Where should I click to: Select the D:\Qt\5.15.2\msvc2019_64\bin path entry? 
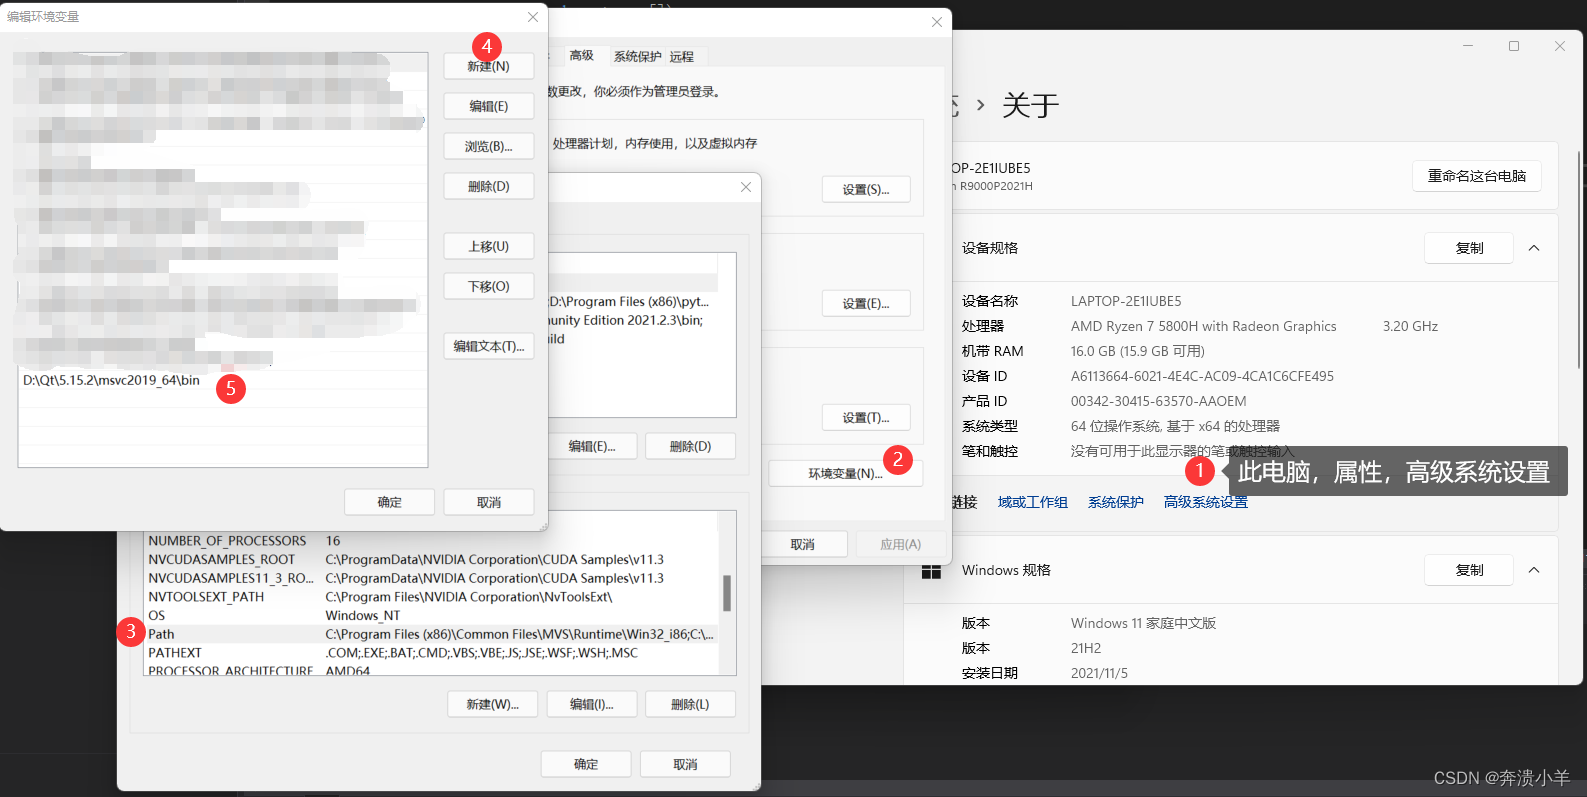coord(222,381)
